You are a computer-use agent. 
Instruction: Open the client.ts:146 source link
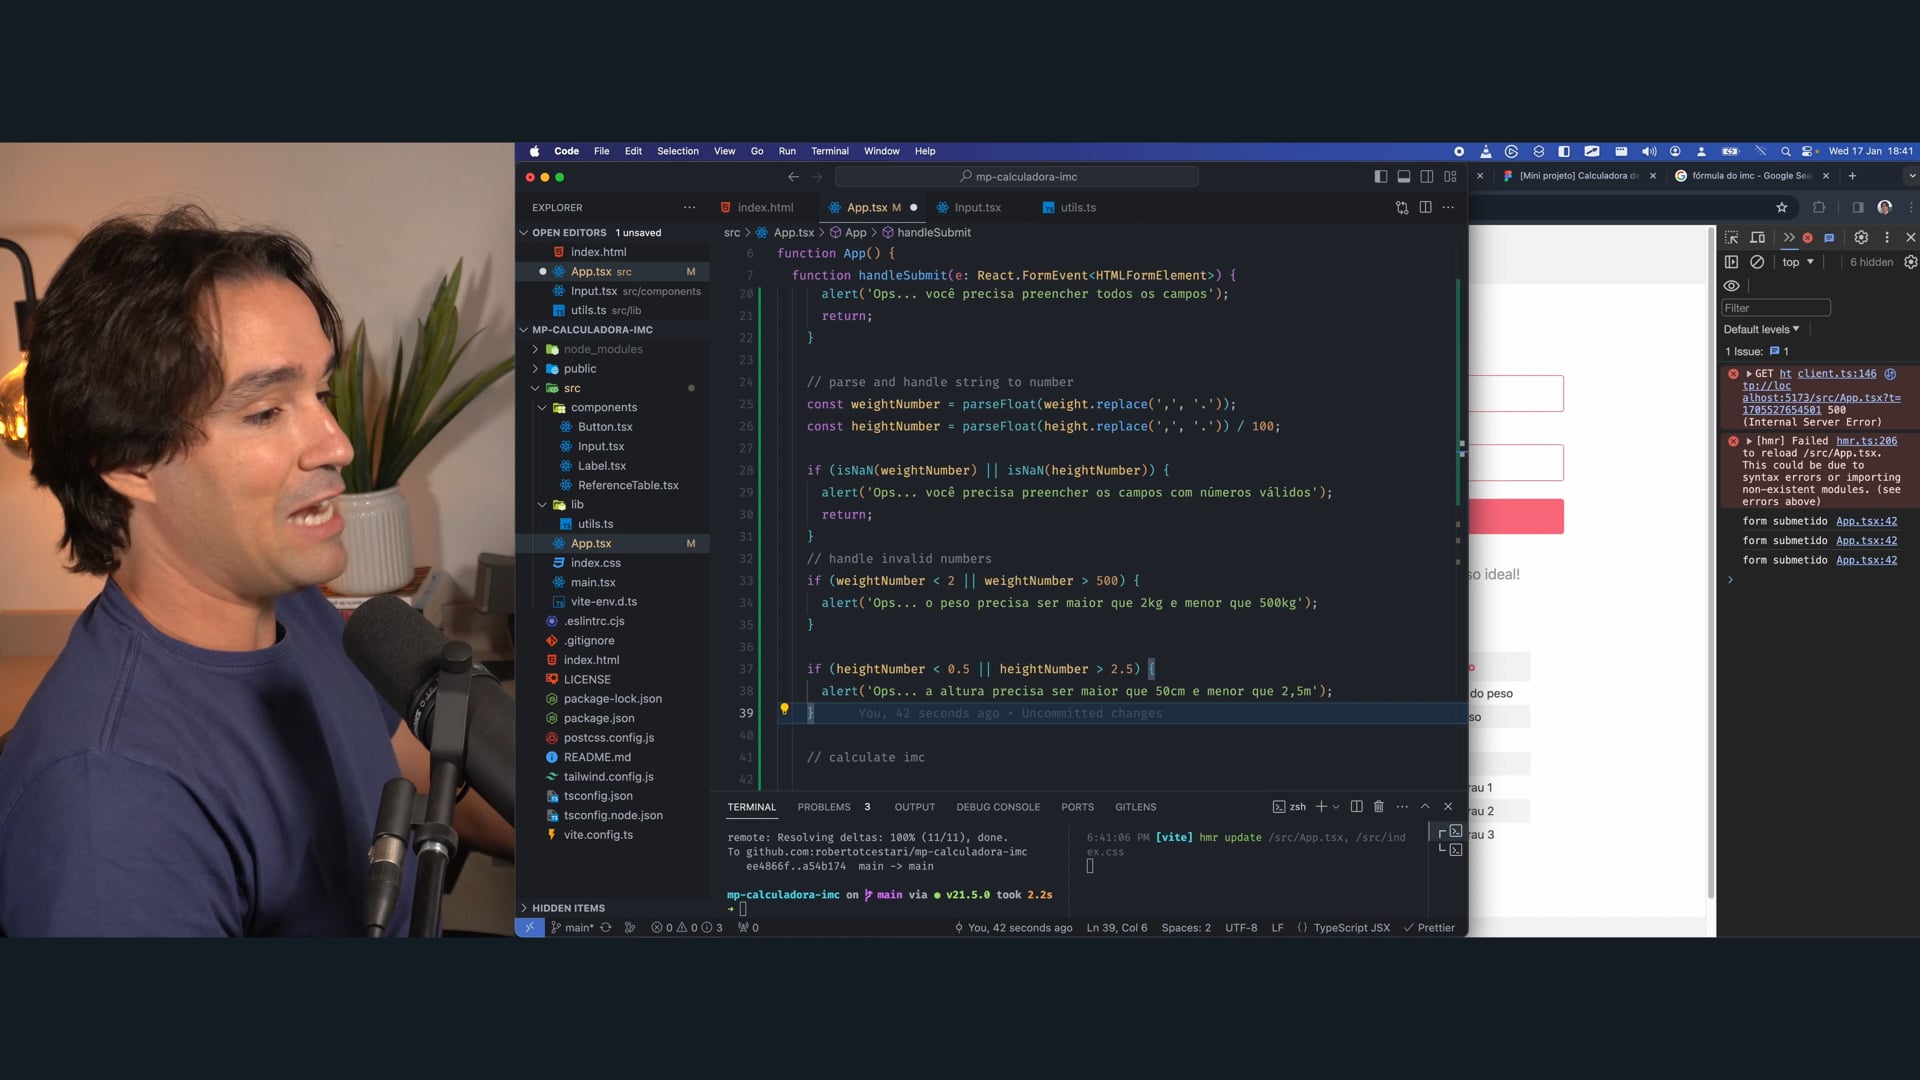coord(1836,374)
